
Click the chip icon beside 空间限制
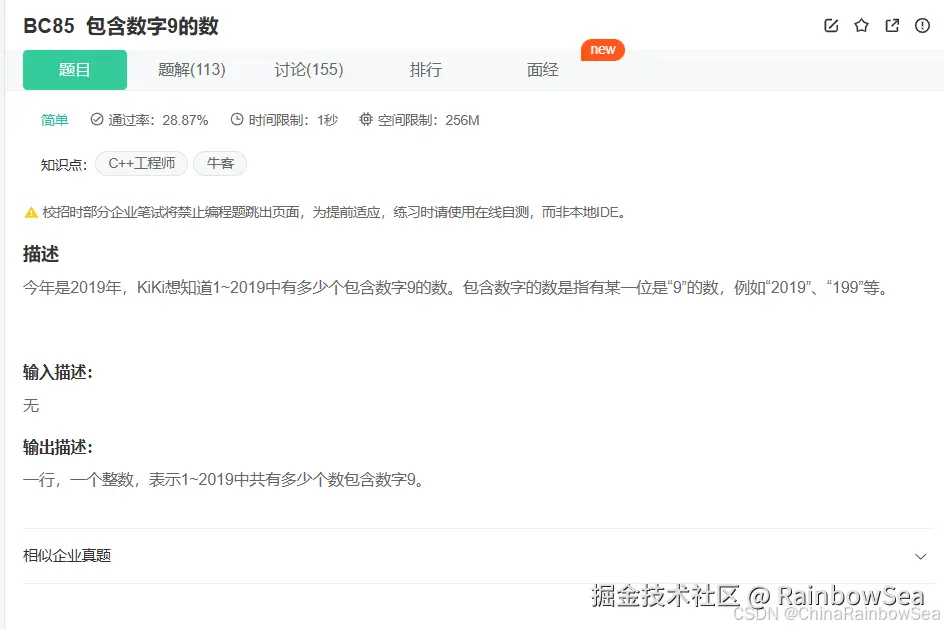(366, 119)
